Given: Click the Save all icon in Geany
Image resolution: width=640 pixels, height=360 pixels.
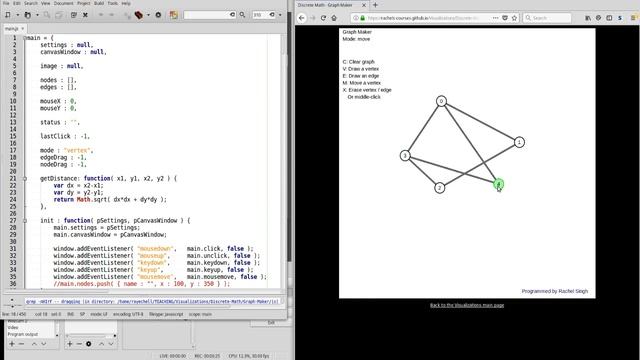Looking at the screenshot, I should click(x=59, y=15).
